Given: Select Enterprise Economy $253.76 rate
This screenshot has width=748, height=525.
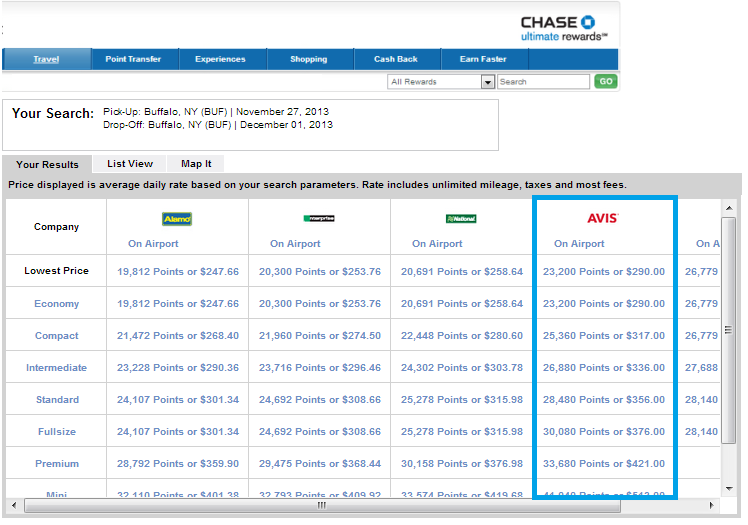Looking at the screenshot, I should pyautogui.click(x=320, y=304).
